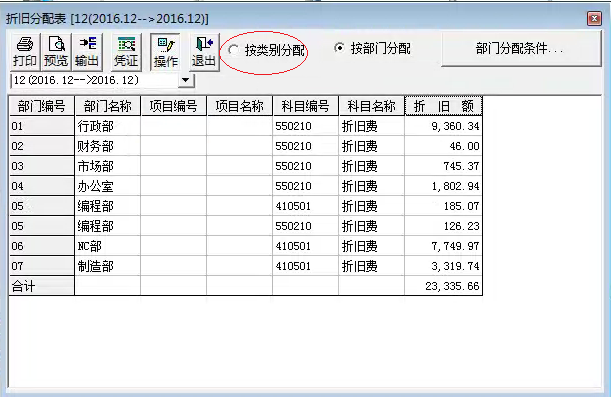Close the 折旧分配表 window
Viewport: 611px width, 397px height.
(594, 18)
